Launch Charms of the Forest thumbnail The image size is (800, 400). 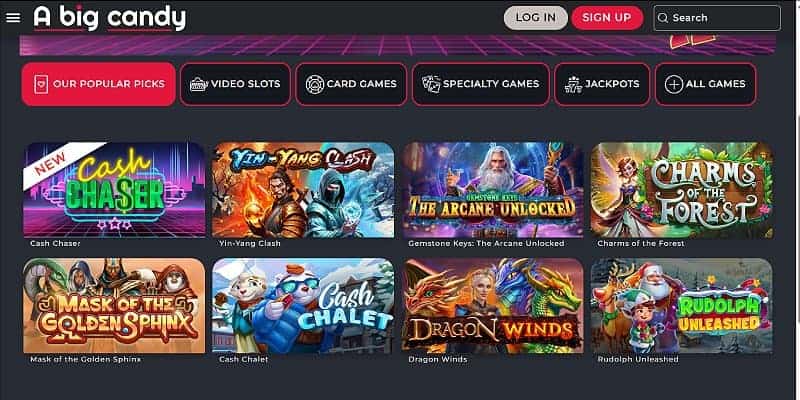[x=682, y=190]
